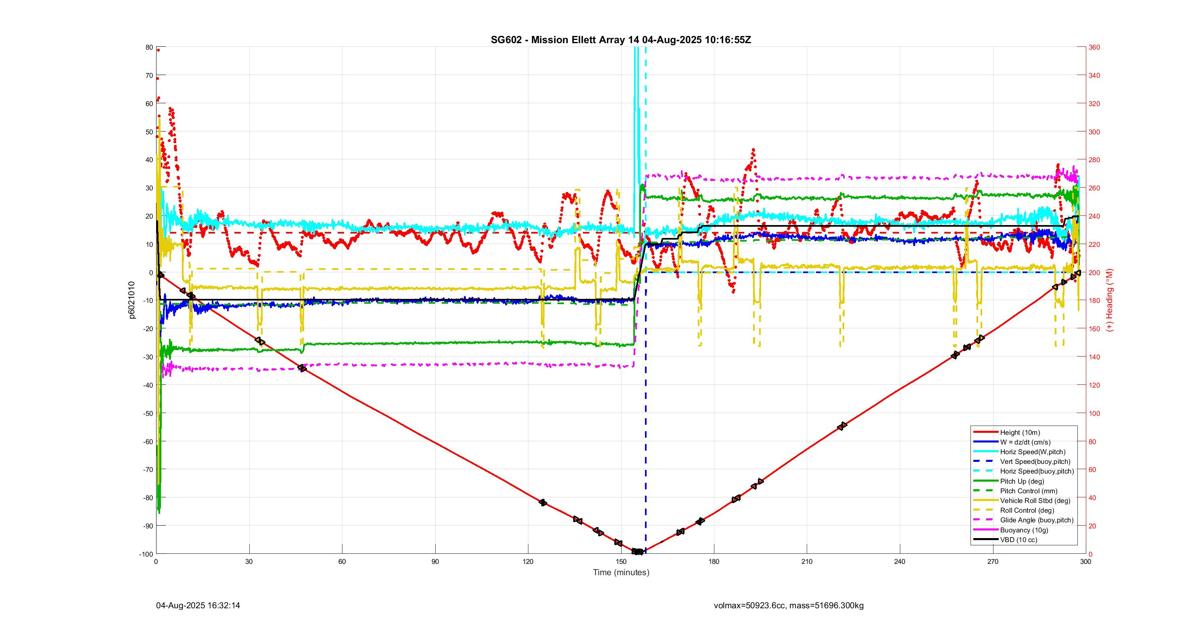The width and height of the screenshot is (1200, 622).
Task: Click the '150' tick on time axis
Action: tap(621, 562)
